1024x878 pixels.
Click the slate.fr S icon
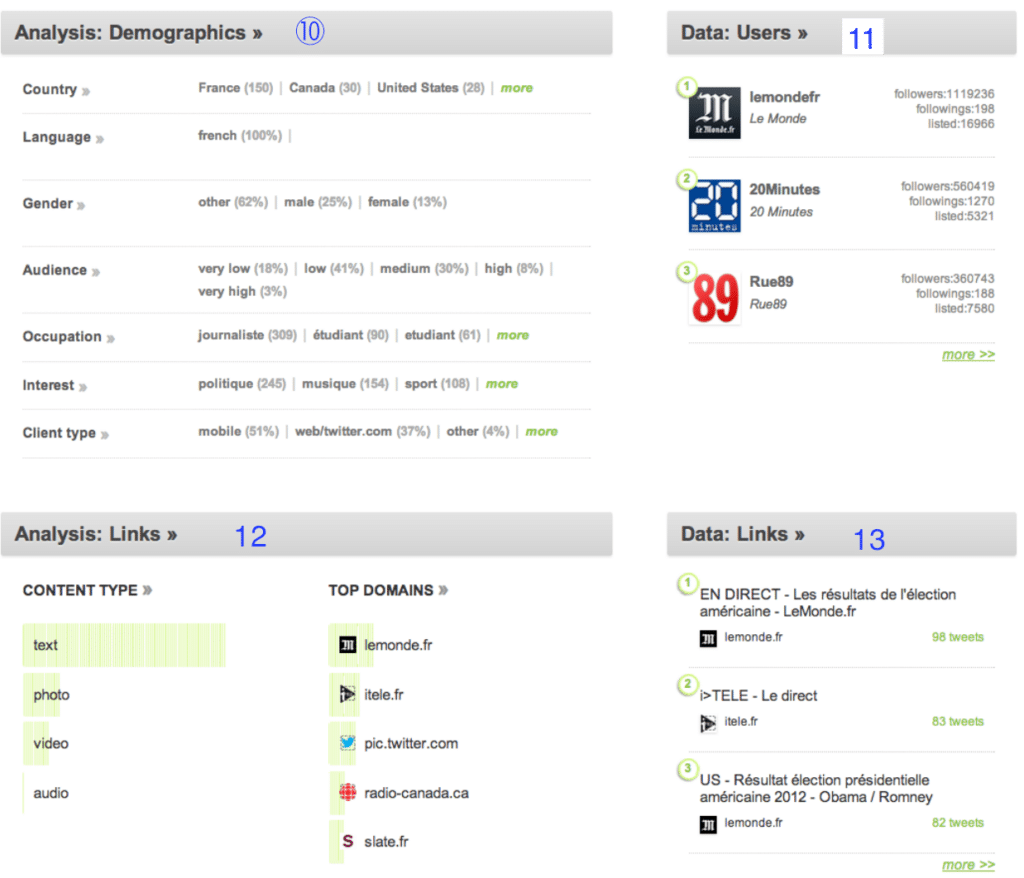[347, 841]
